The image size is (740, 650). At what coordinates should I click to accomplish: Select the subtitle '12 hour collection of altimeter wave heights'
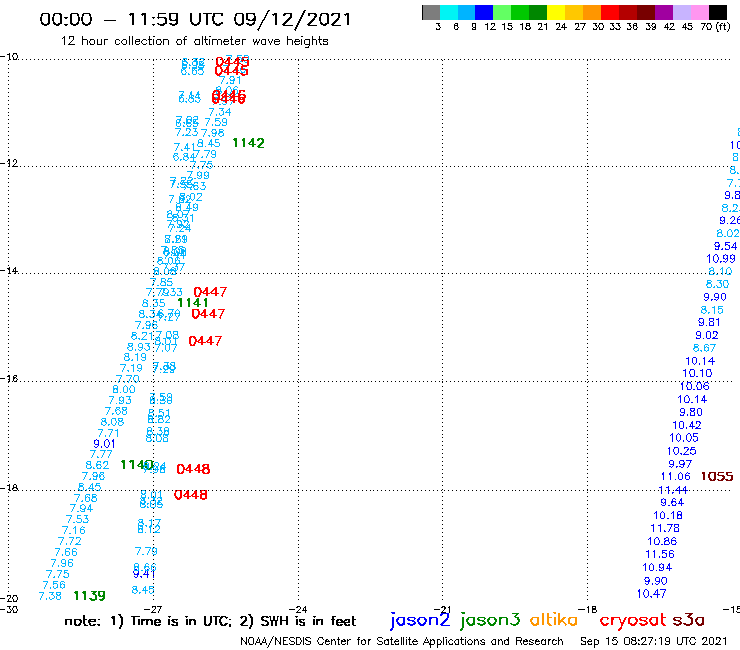(194, 41)
